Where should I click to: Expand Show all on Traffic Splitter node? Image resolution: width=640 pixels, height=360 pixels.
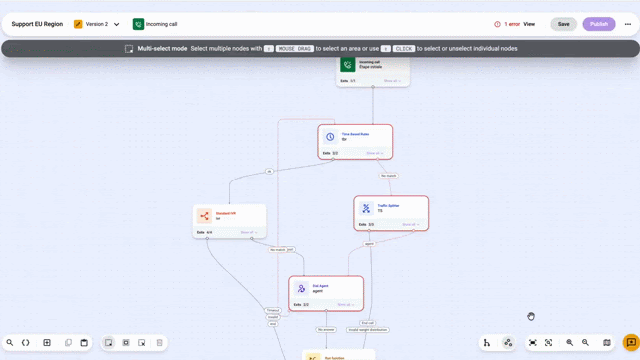411,224
